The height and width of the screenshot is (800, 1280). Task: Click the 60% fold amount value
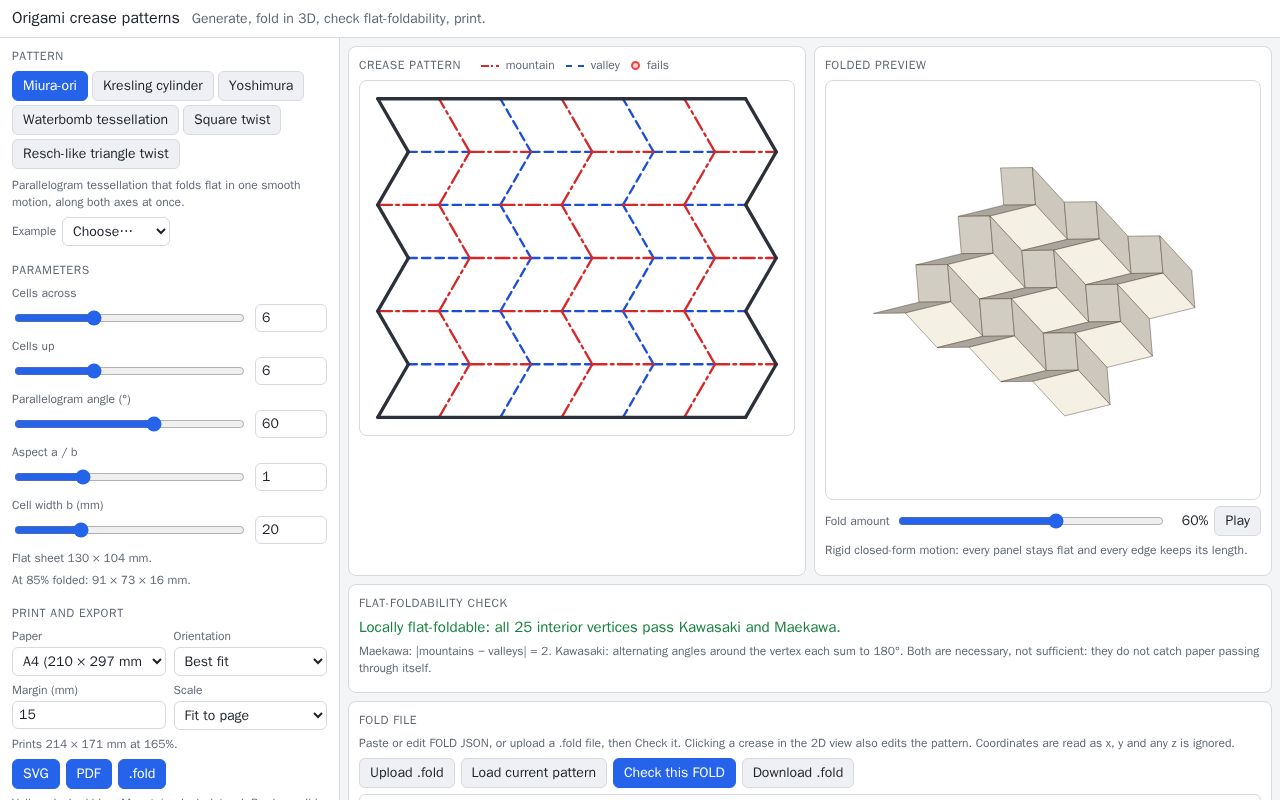pyautogui.click(x=1194, y=521)
